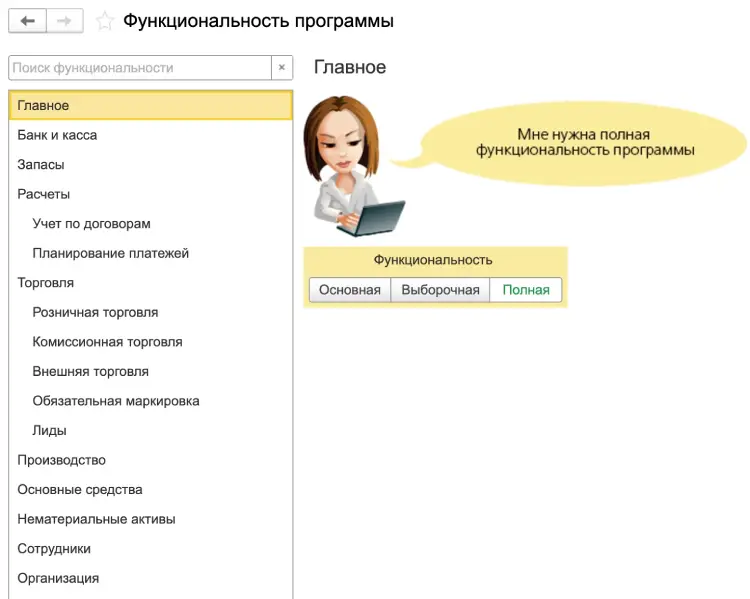The height and width of the screenshot is (599, 750).
Task: Select Планирование платежей subsection
Action: (x=110, y=253)
